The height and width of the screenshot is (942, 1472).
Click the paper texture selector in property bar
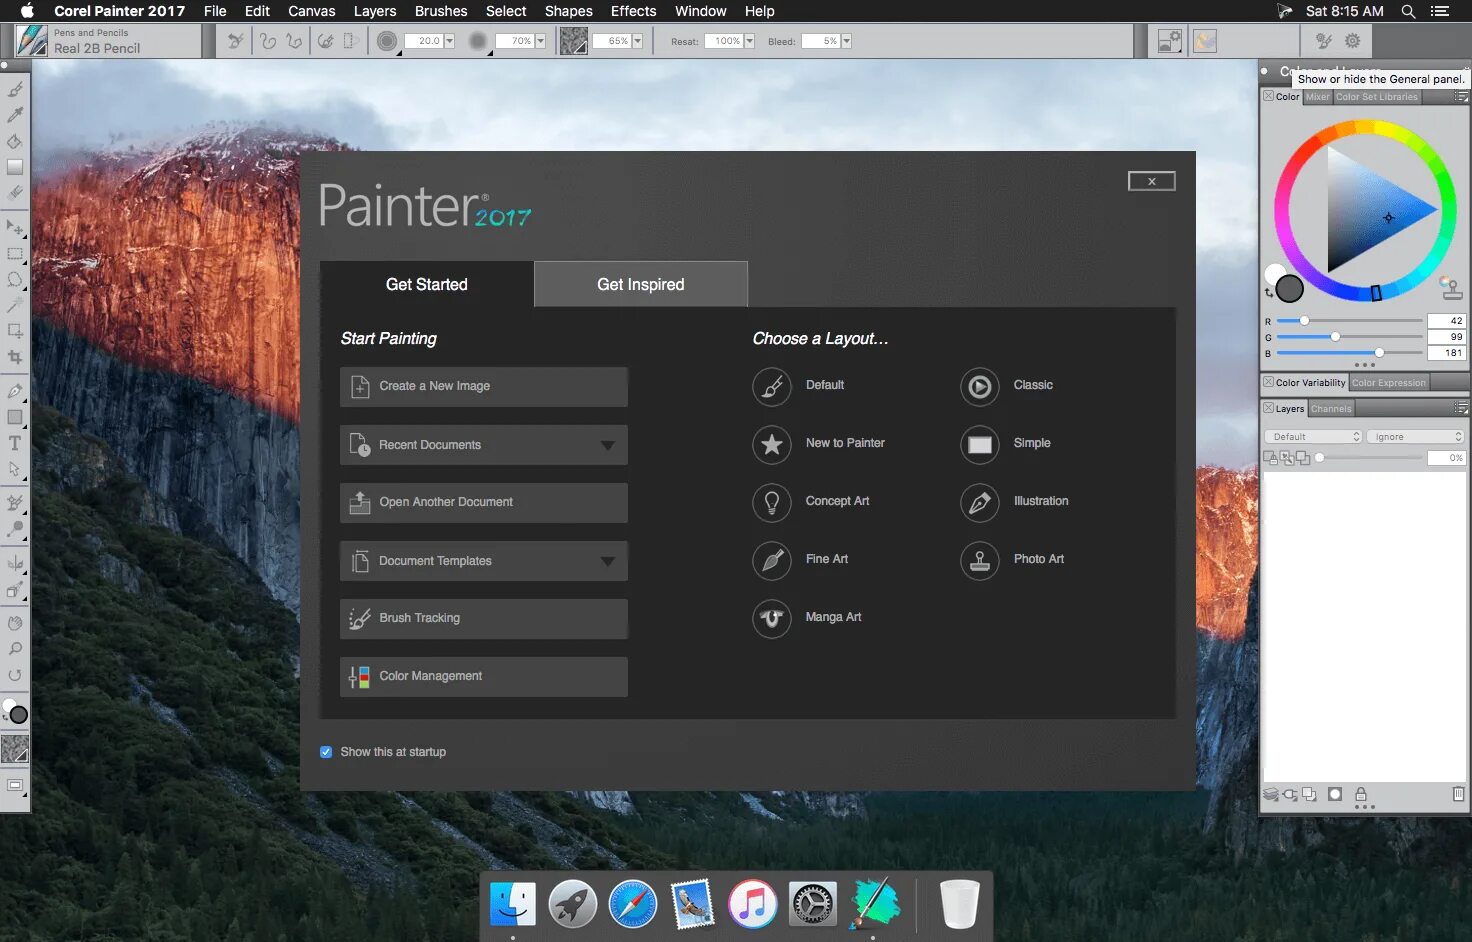click(573, 41)
